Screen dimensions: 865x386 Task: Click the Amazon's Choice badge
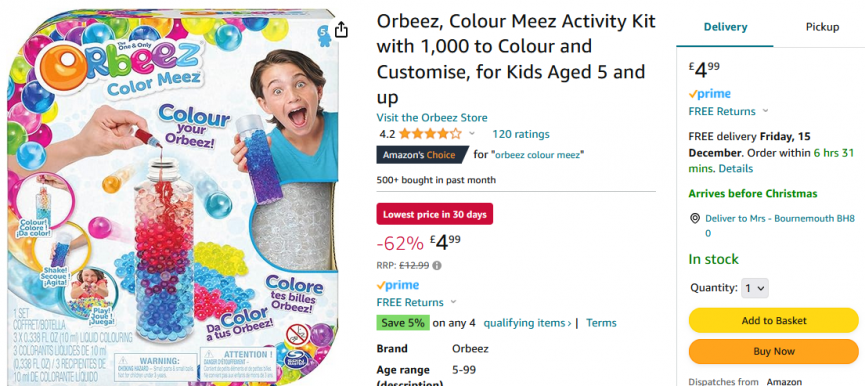(422, 155)
